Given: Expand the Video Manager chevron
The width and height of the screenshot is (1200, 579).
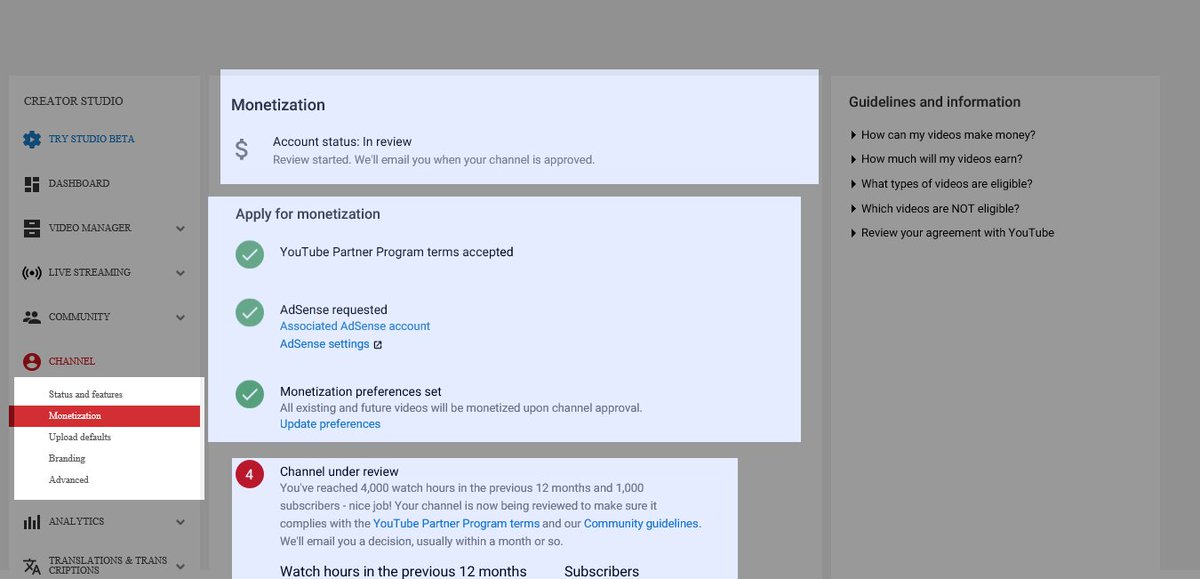Looking at the screenshot, I should coord(181,228).
